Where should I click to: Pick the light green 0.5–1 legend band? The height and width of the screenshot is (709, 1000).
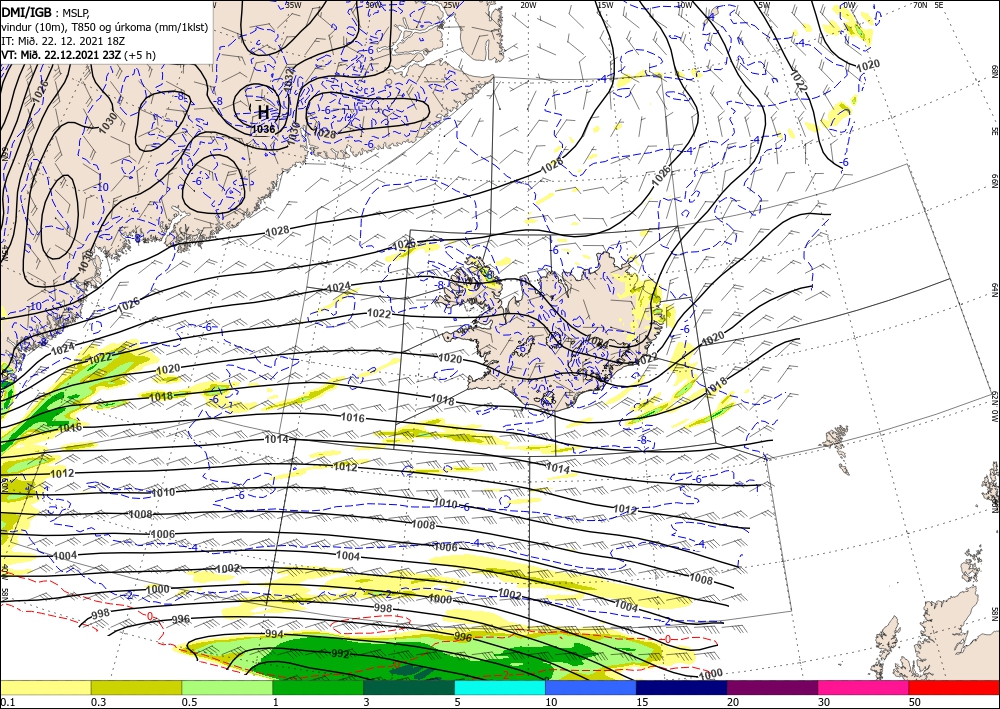coord(227,687)
